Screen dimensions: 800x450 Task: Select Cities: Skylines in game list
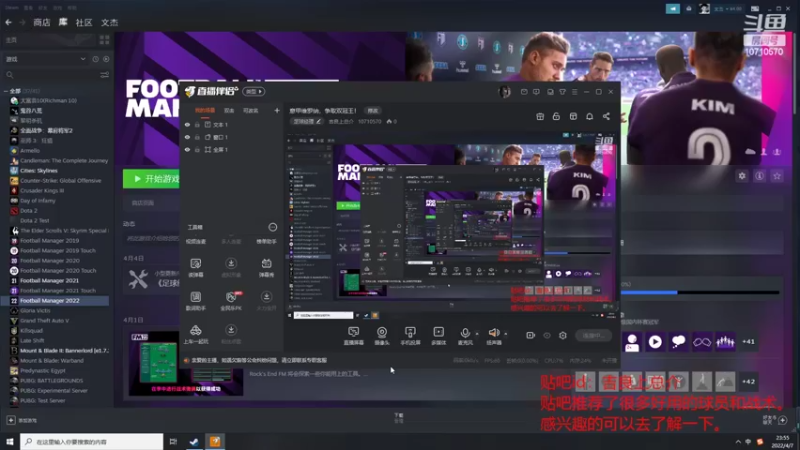click(38, 170)
